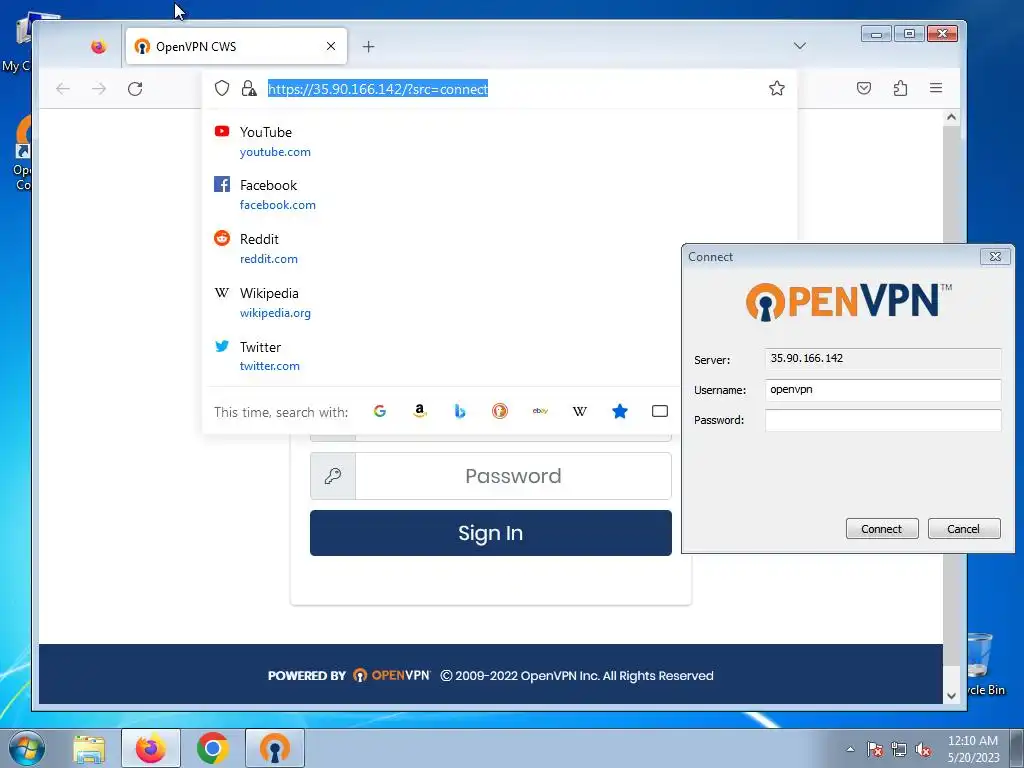Click Connect button in OpenVPN dialog
Image resolution: width=1024 pixels, height=768 pixels.
tap(882, 528)
